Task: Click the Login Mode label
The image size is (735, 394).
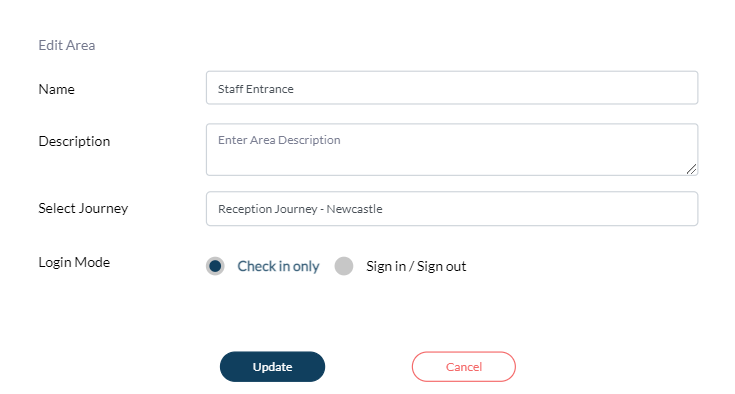Action: point(74,262)
